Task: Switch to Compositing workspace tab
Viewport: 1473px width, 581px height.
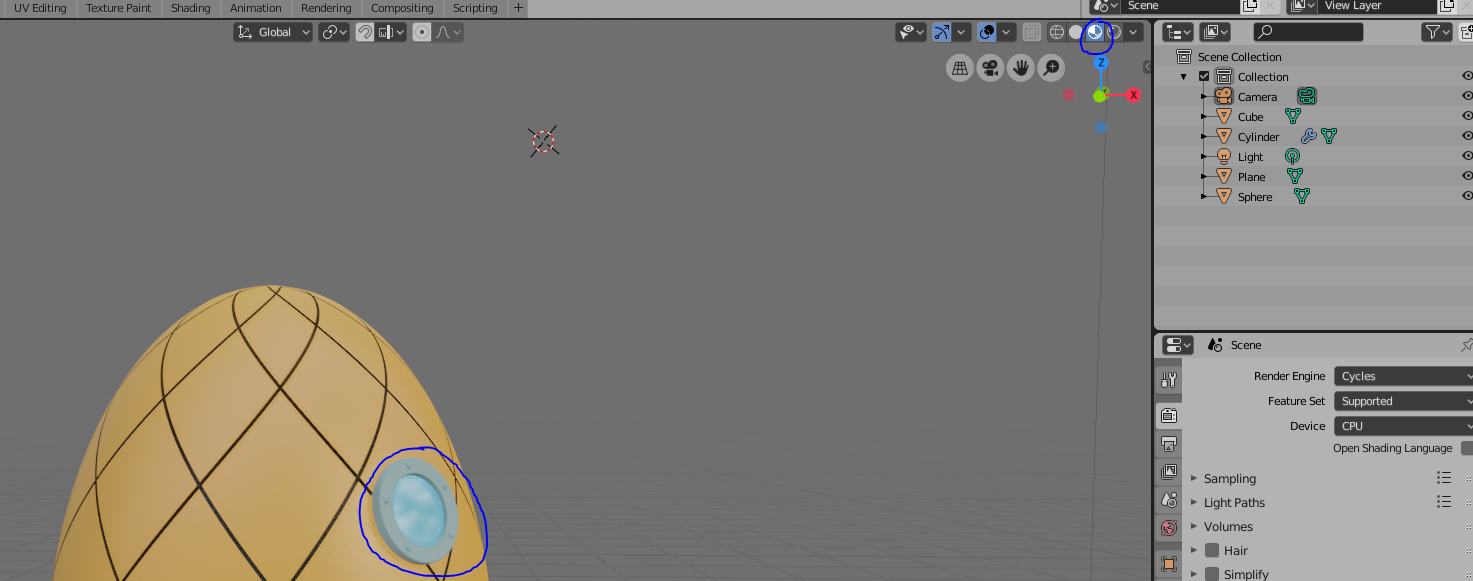Action: pos(401,8)
